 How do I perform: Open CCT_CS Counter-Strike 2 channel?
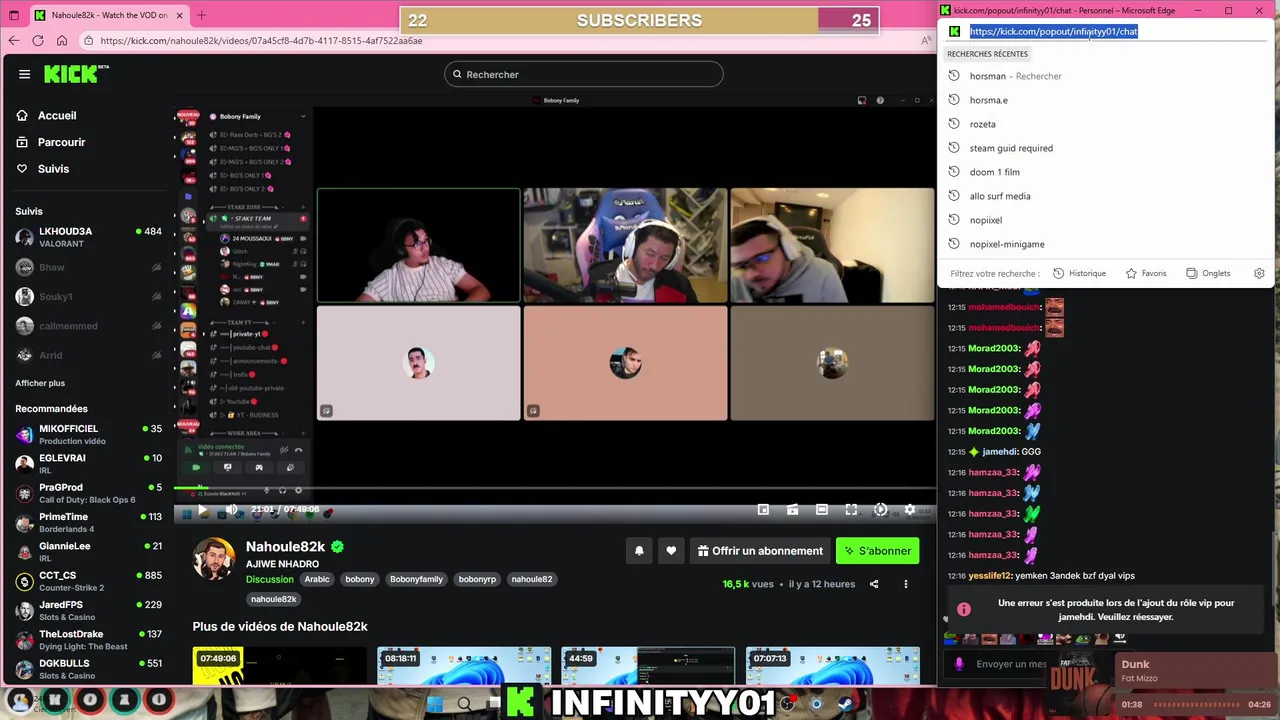click(x=88, y=581)
